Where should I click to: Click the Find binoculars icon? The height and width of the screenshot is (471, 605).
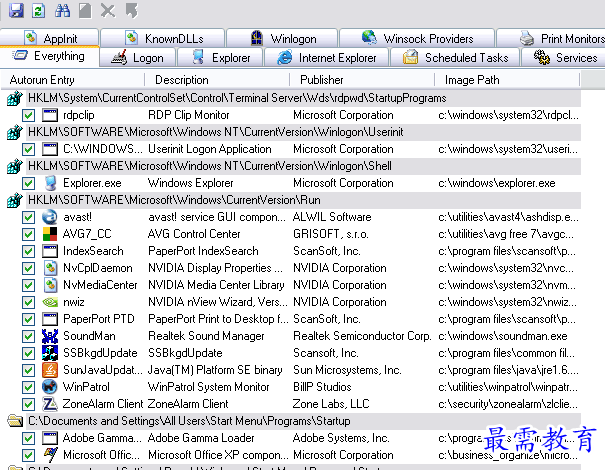[x=62, y=10]
